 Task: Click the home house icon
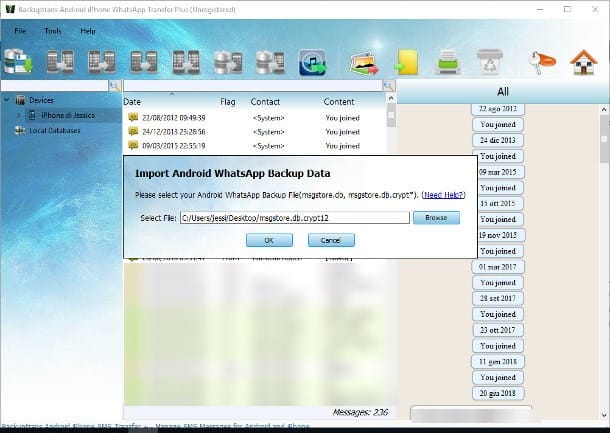click(584, 62)
